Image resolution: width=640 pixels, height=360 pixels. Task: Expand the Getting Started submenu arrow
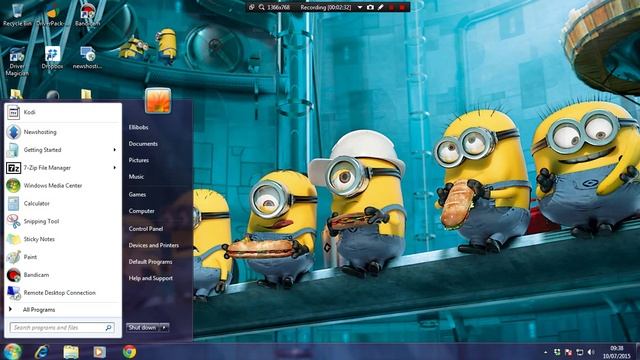pos(115,150)
